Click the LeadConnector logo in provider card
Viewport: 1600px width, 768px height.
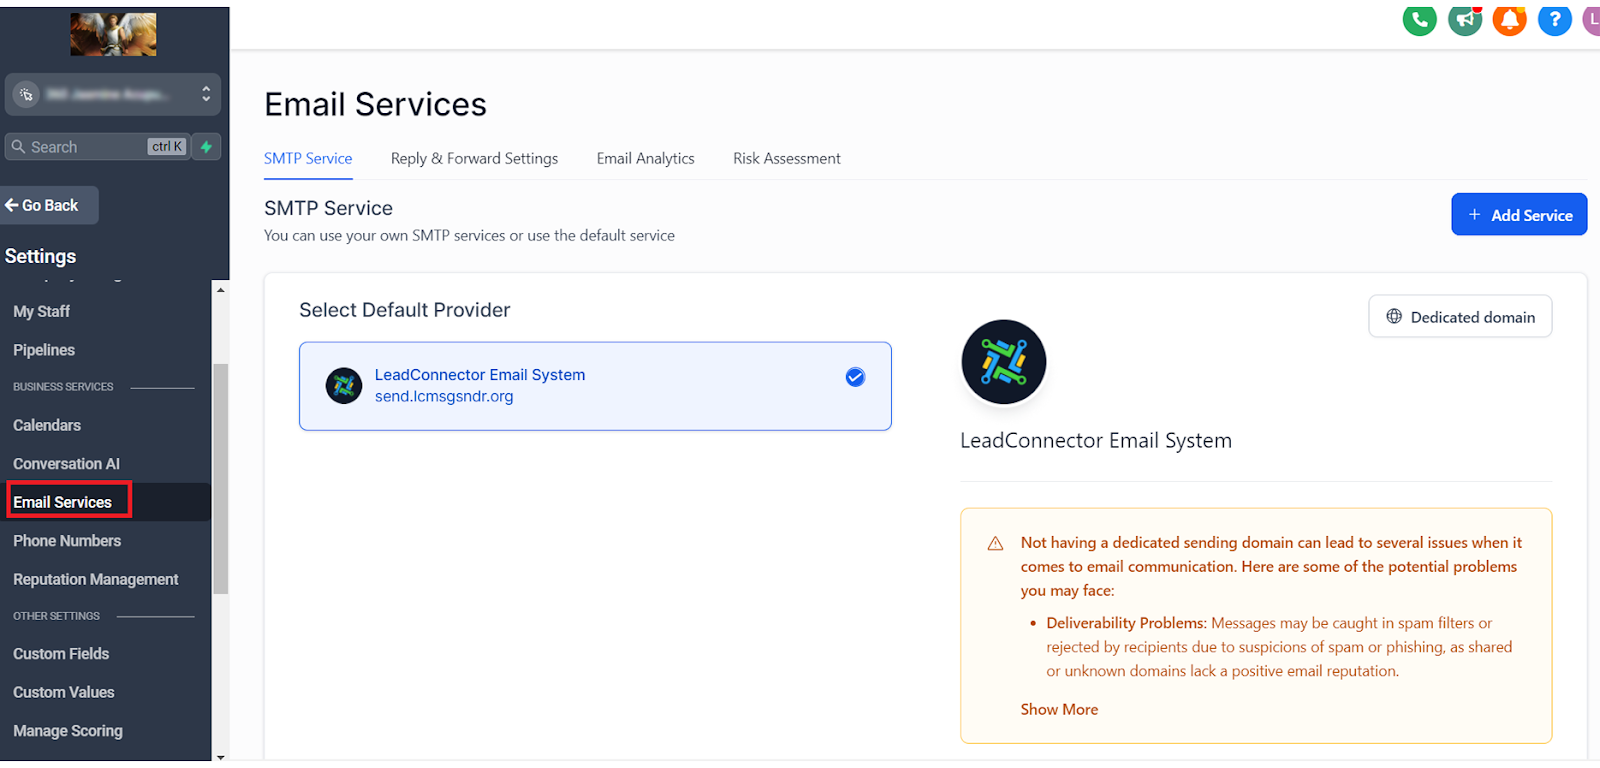pos(344,385)
